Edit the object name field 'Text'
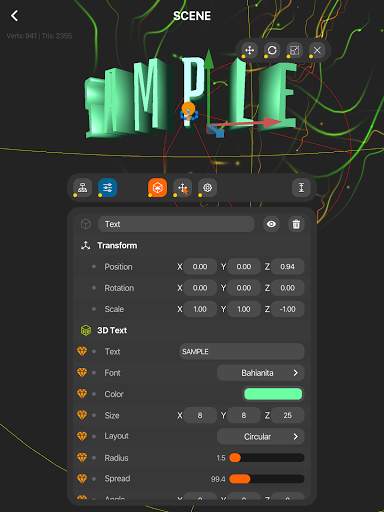The image size is (384, 512). [x=176, y=224]
